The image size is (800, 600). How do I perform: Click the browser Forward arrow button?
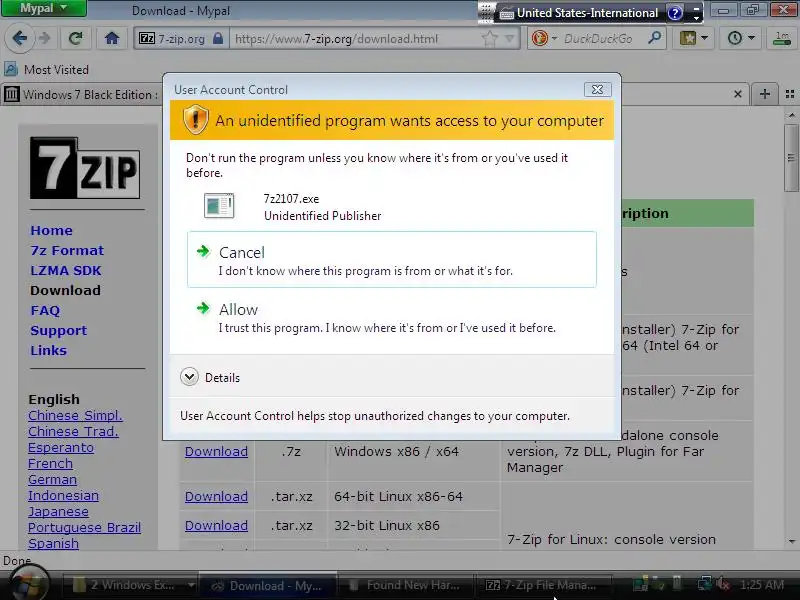(x=44, y=38)
